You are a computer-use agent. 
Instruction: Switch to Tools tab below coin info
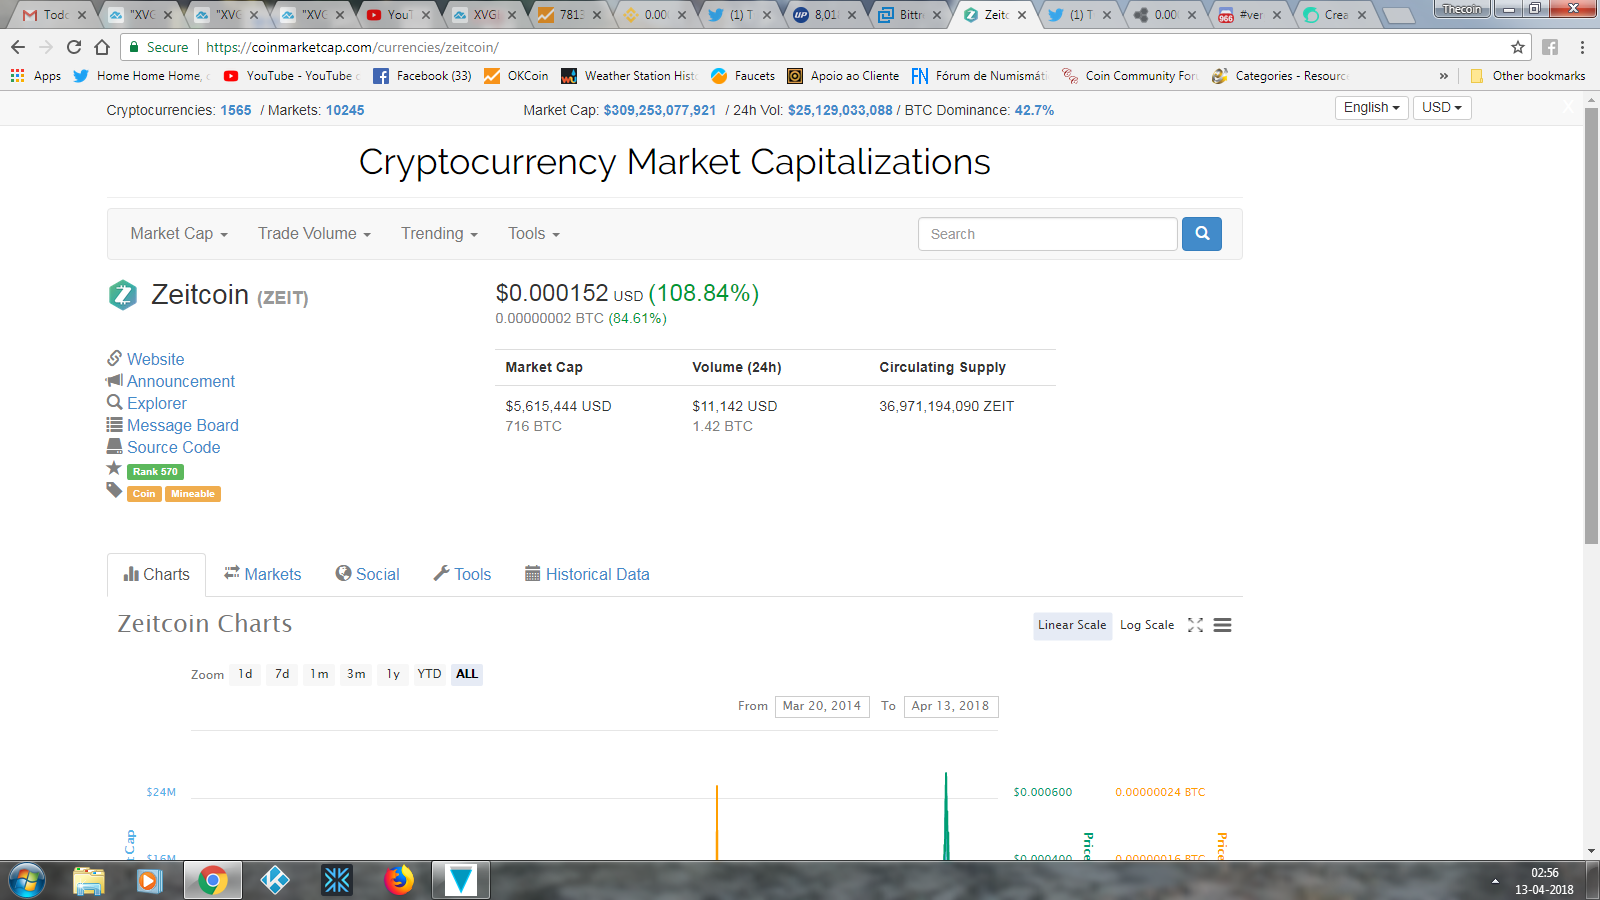pos(462,575)
